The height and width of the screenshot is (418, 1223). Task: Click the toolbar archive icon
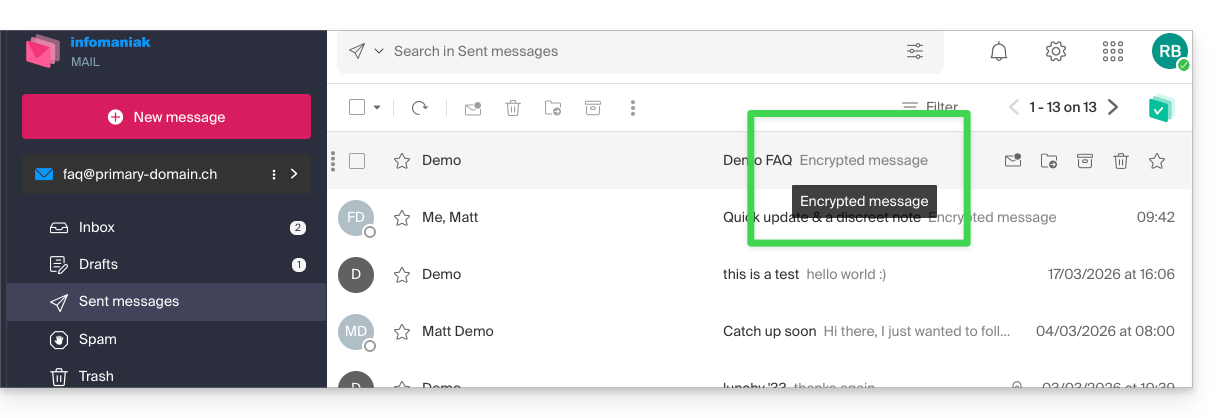(x=593, y=108)
